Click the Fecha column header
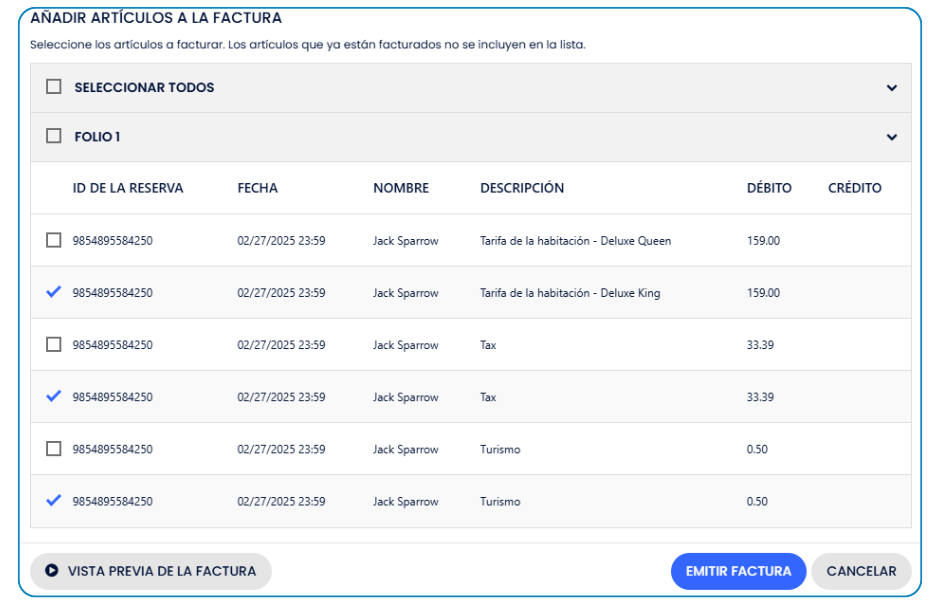The image size is (940, 606). [257, 188]
